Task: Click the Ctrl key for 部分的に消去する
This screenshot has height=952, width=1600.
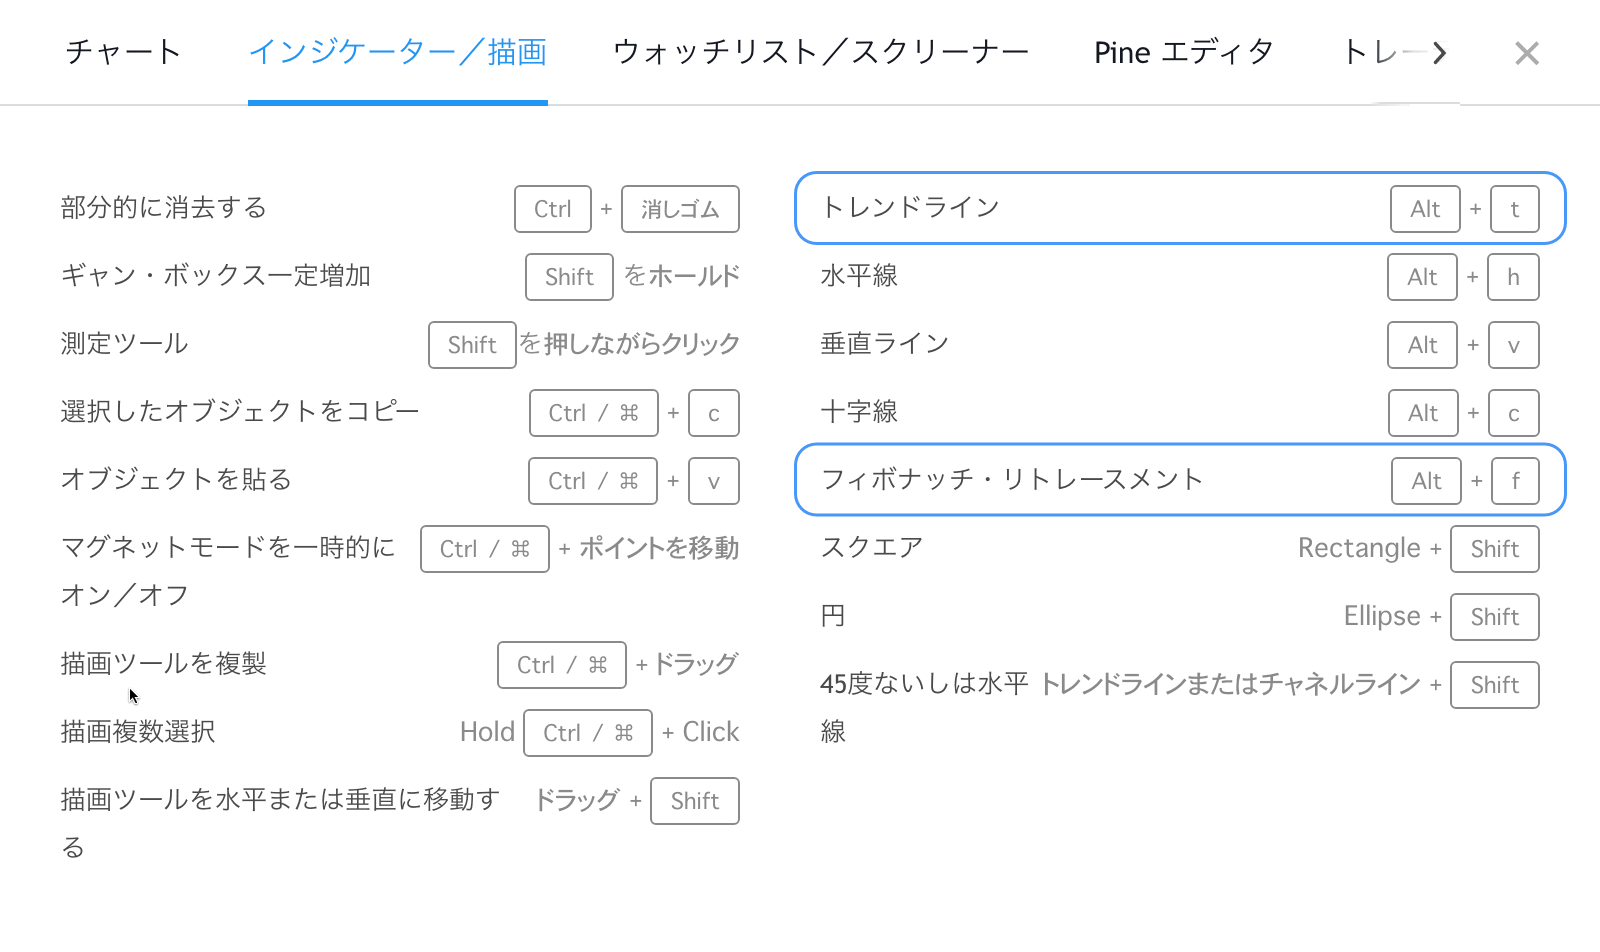Action: pyautogui.click(x=552, y=209)
